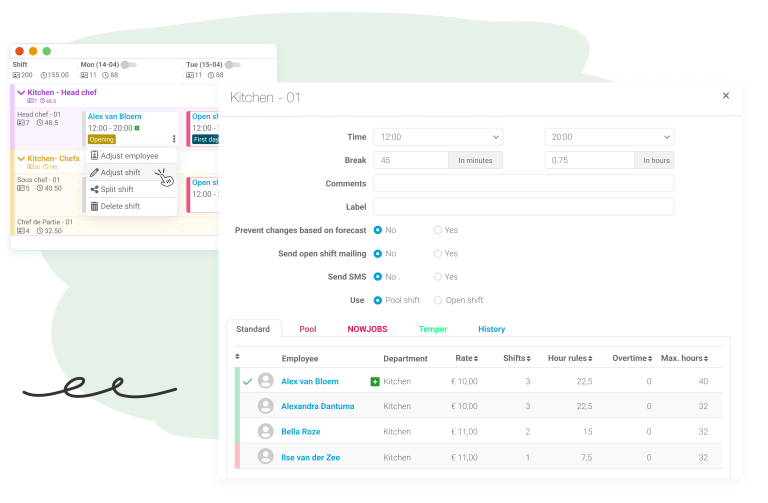Choose the Pool shift radio option
The height and width of the screenshot is (503, 768).
tap(378, 300)
